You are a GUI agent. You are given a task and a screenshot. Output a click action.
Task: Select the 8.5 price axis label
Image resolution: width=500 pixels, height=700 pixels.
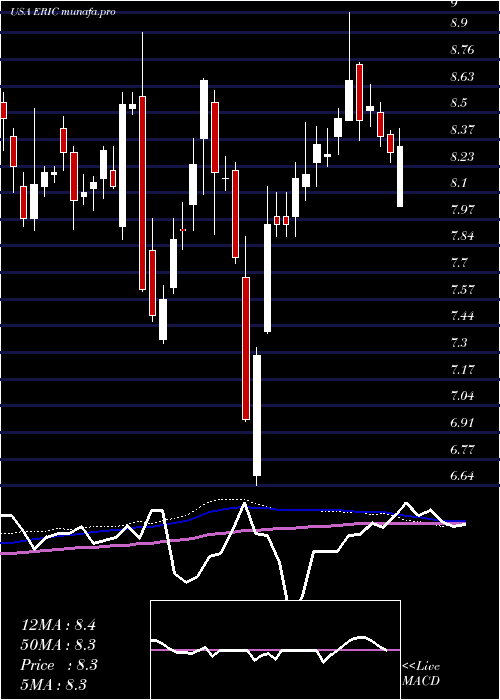(458, 103)
